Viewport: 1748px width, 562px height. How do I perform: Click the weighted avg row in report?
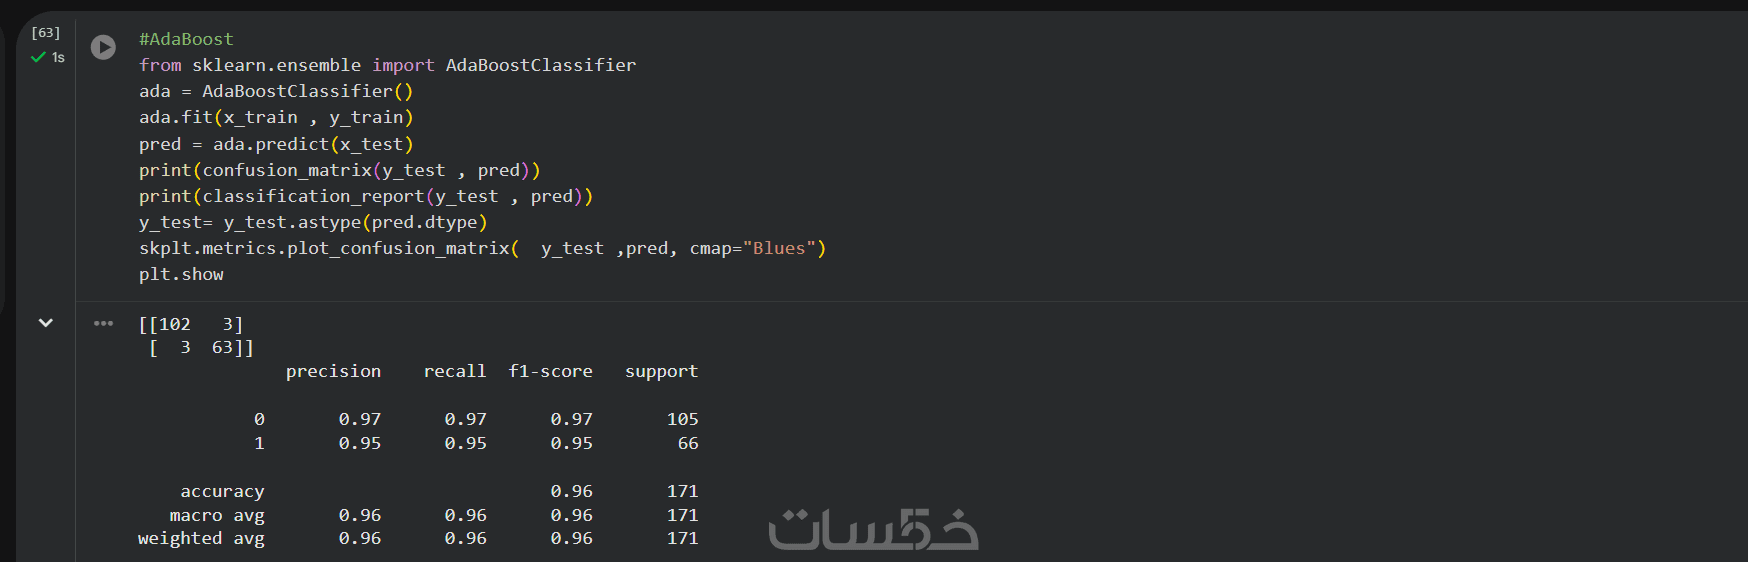click(201, 538)
